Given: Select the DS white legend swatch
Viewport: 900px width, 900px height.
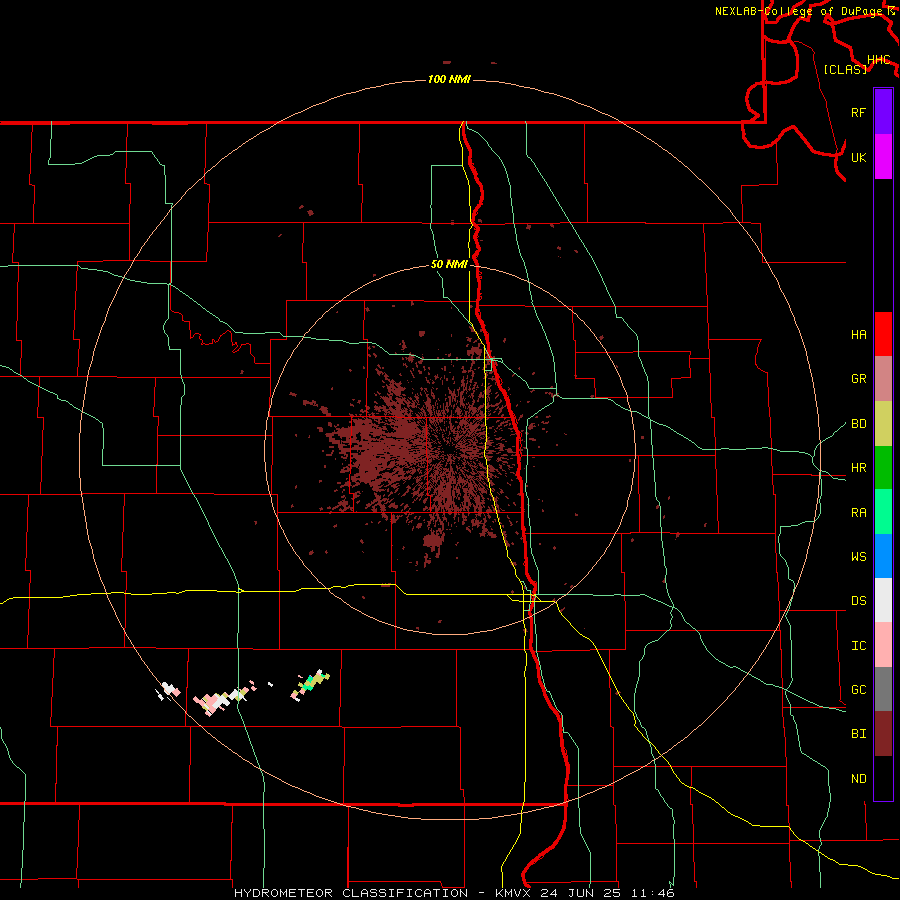Looking at the screenshot, I should pyautogui.click(x=883, y=600).
